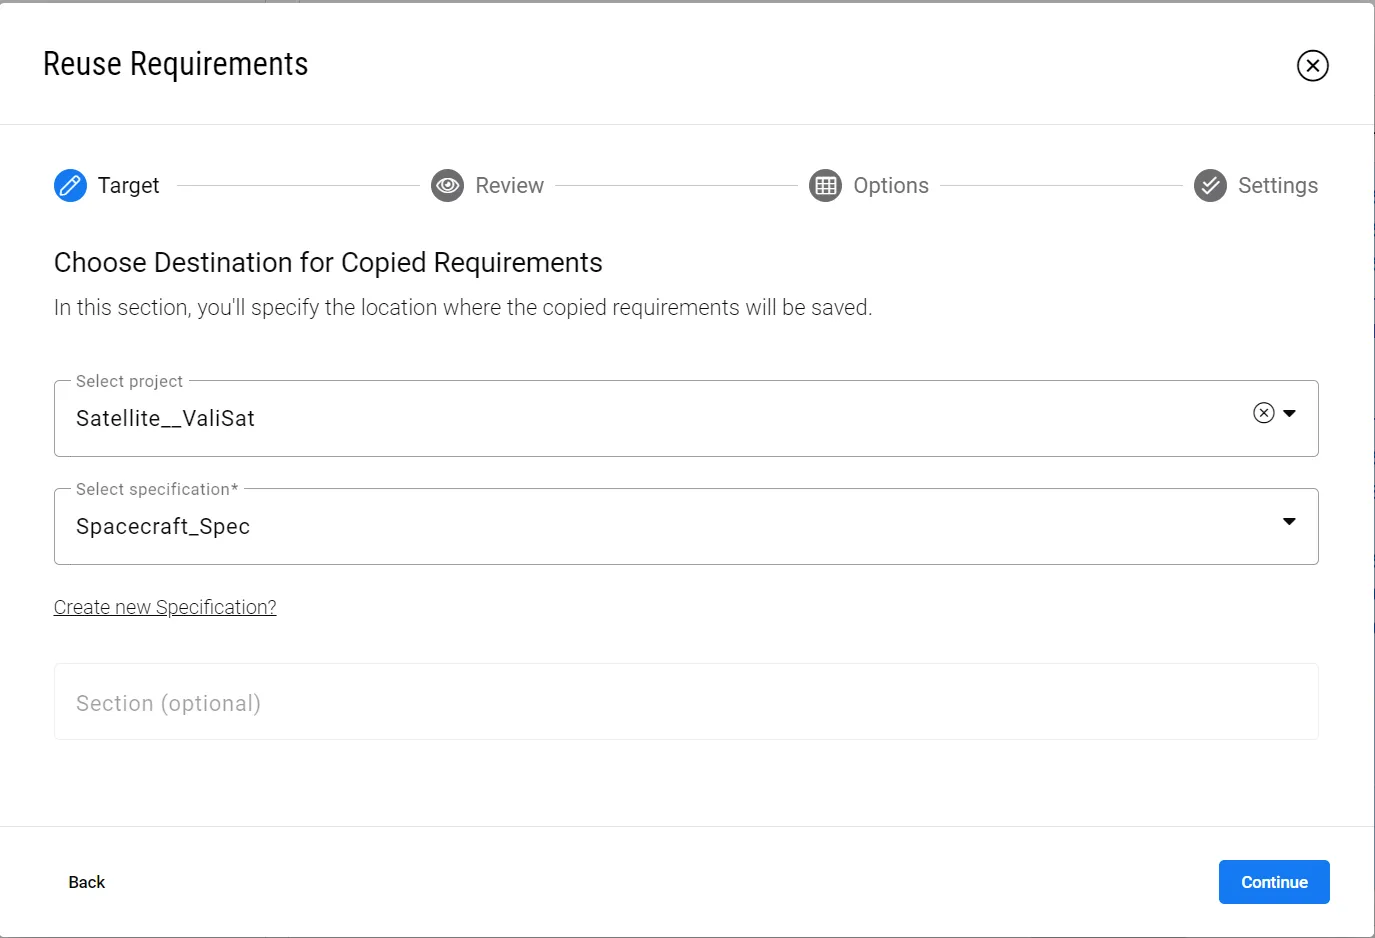Click the Choose Destination for Copied Requirements heading
The image size is (1375, 938).
click(x=328, y=262)
